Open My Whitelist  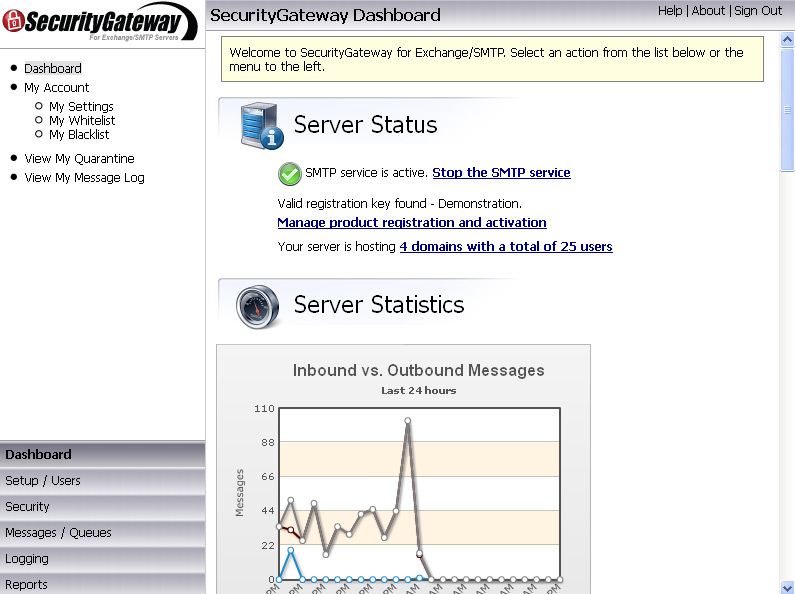coord(82,121)
